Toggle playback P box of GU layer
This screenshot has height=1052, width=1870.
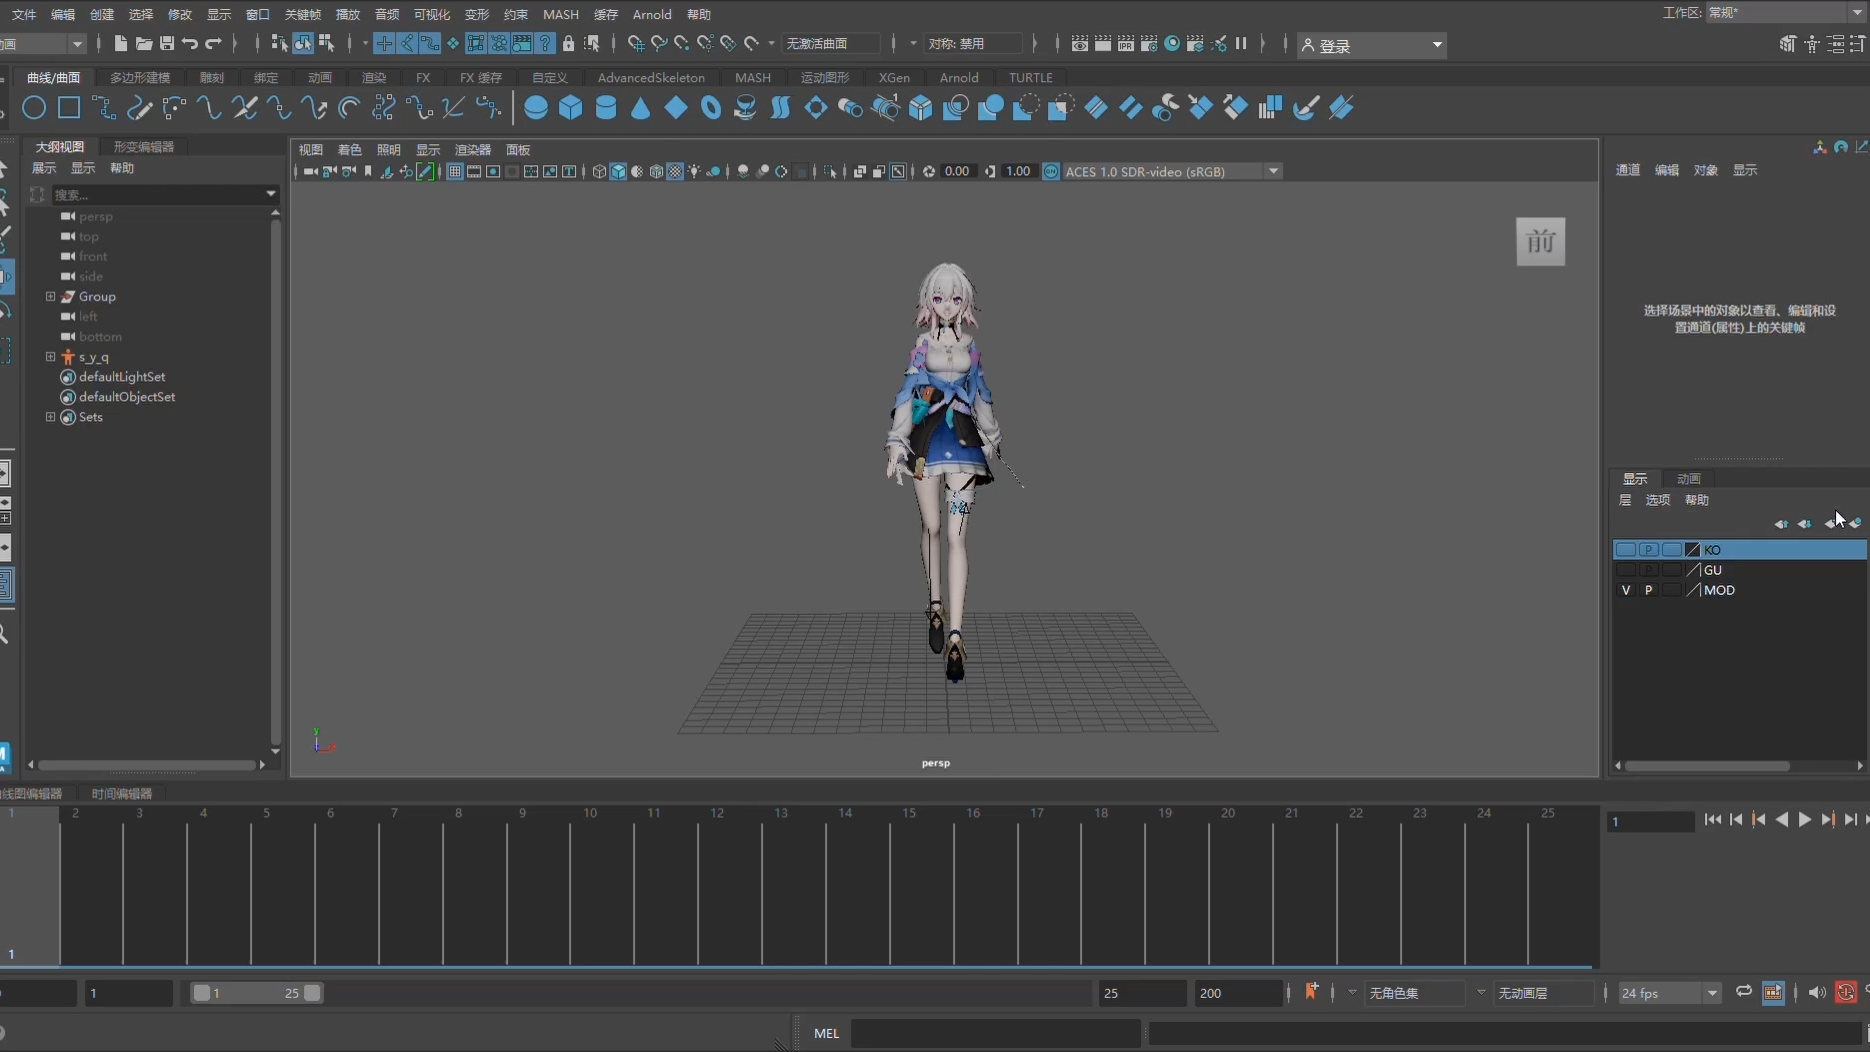tap(1649, 570)
